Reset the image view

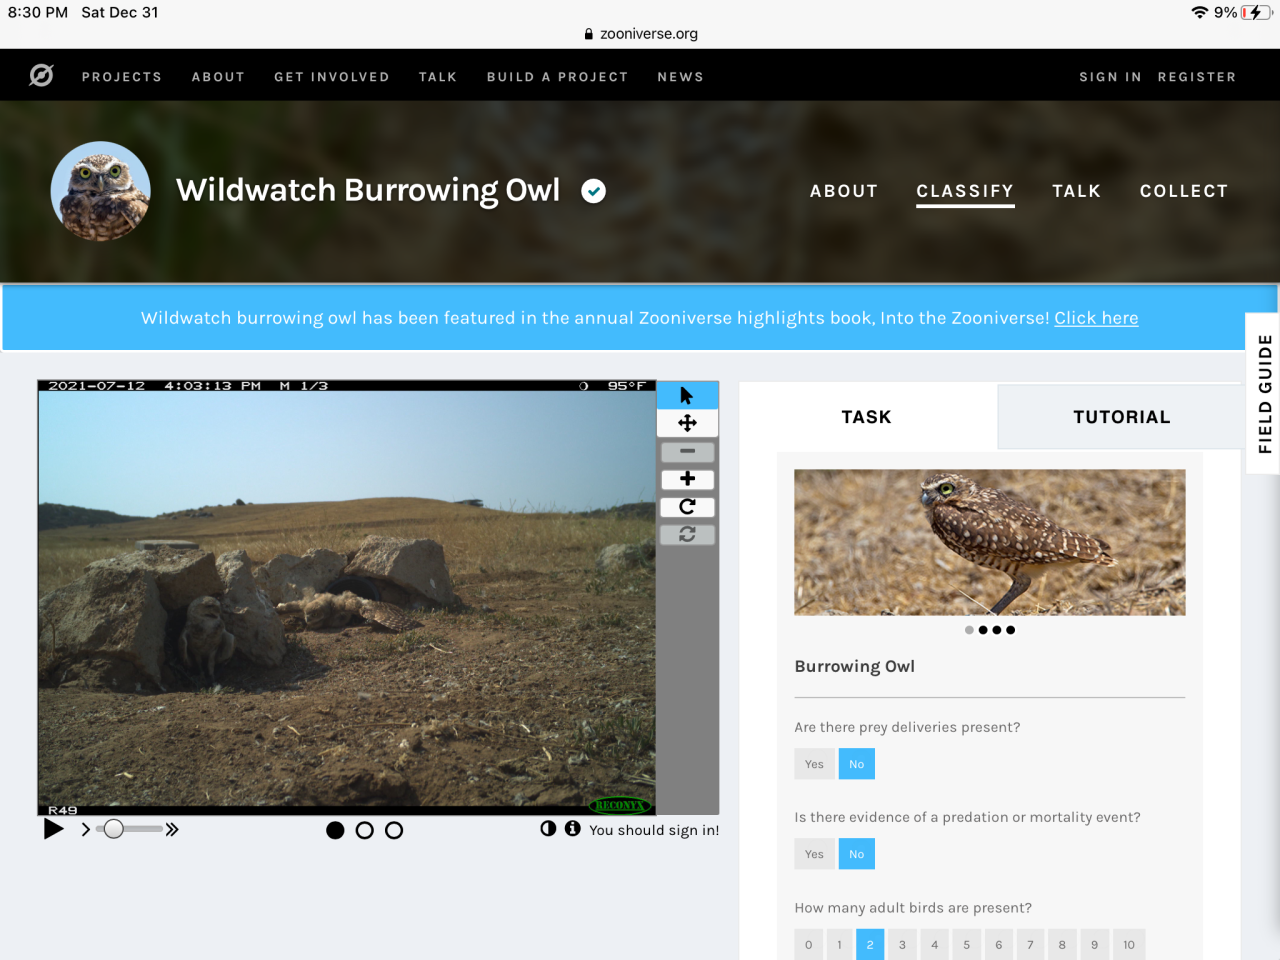click(687, 535)
